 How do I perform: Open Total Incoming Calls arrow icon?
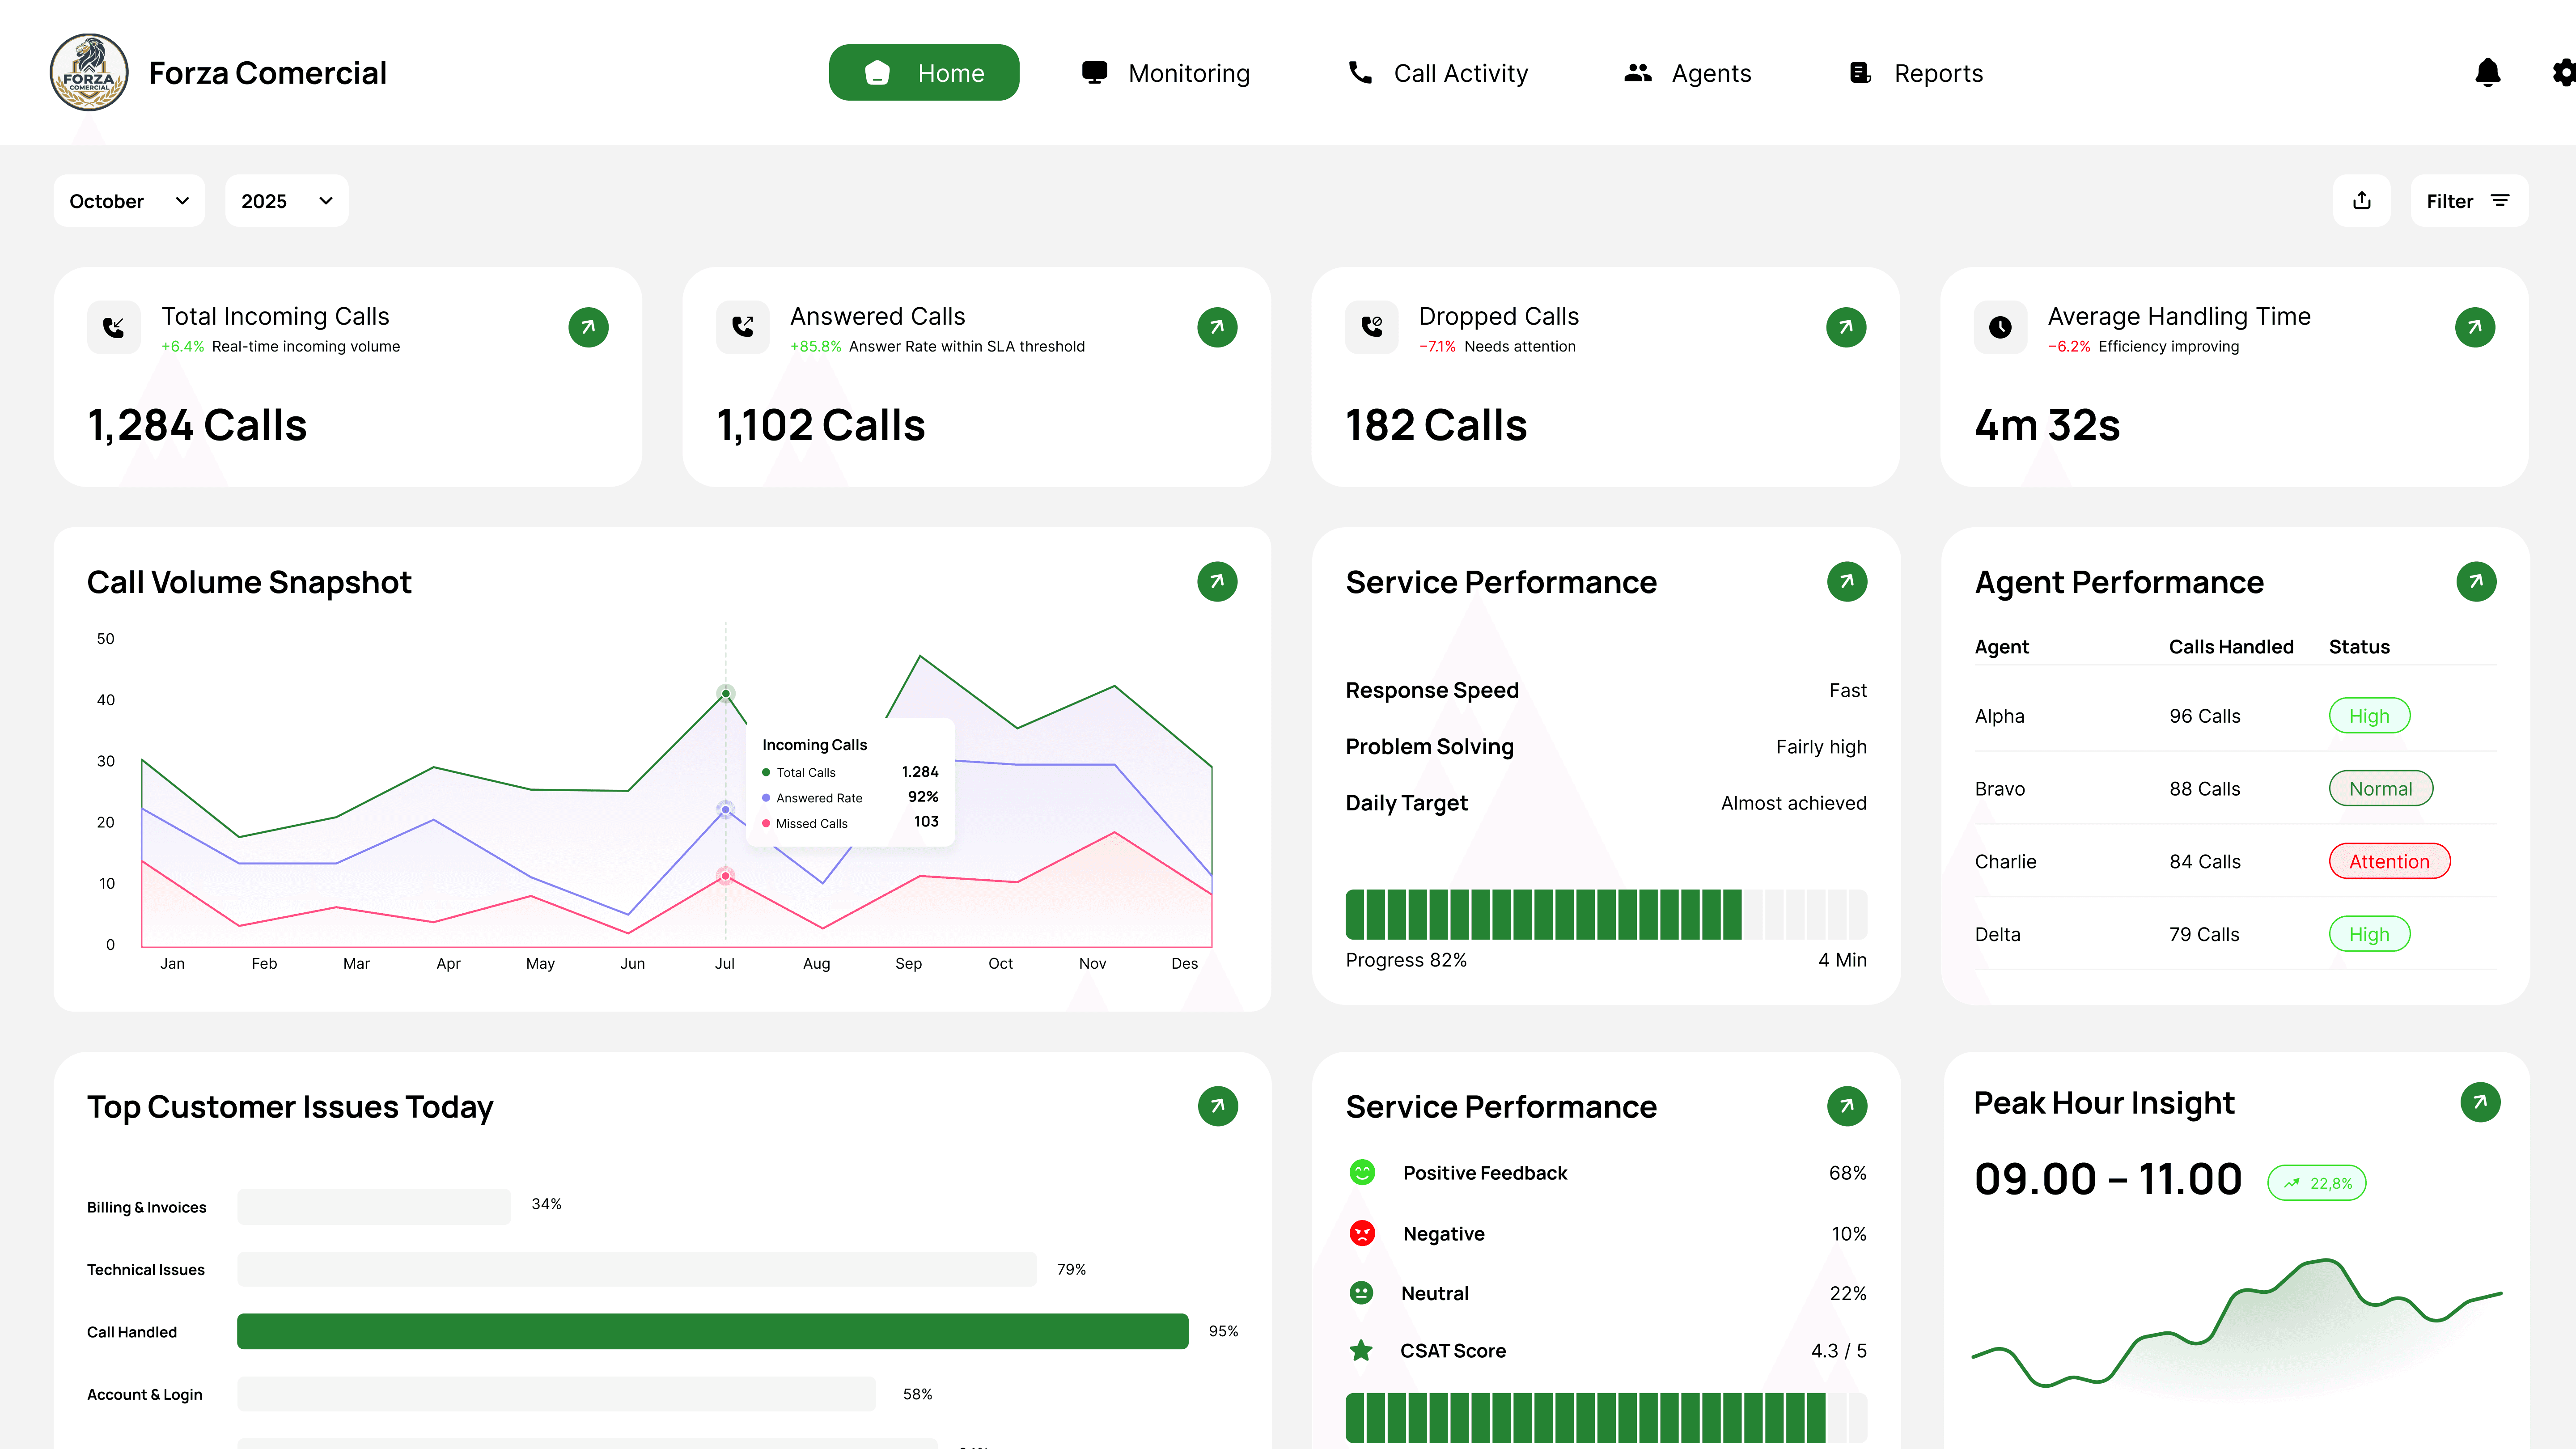tap(588, 327)
